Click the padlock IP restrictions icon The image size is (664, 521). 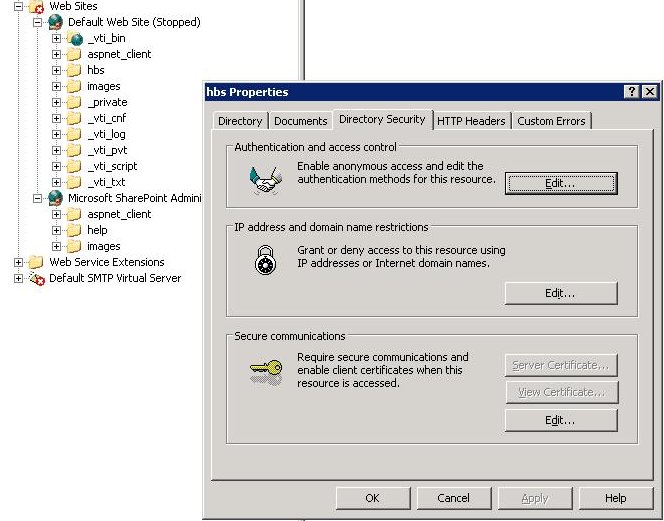[265, 260]
